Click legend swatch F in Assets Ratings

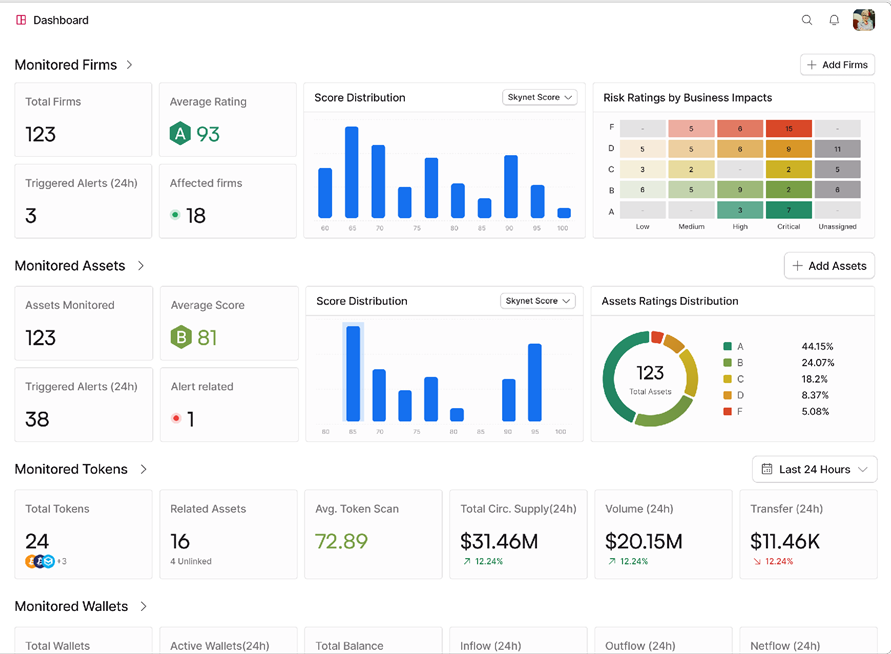727,411
